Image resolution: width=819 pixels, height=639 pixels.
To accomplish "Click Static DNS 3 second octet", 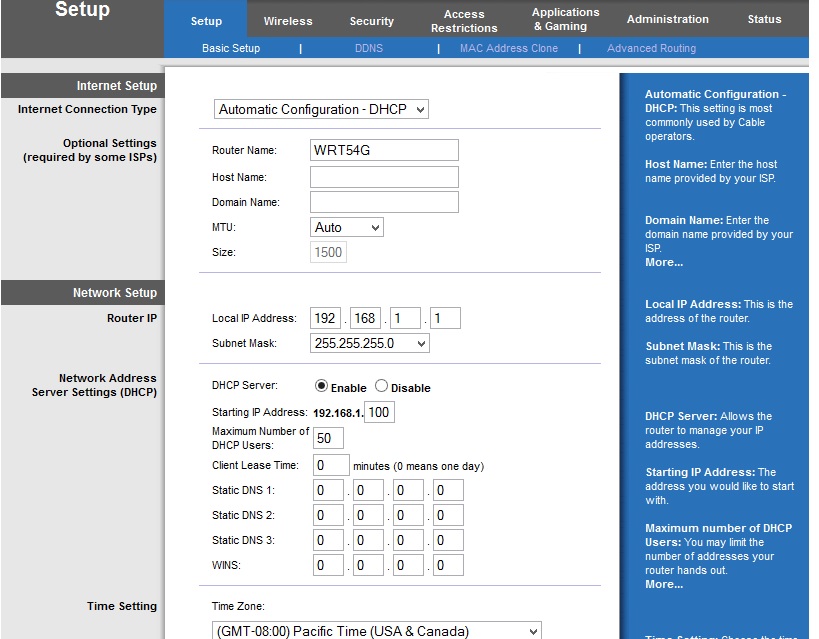I will (368, 540).
